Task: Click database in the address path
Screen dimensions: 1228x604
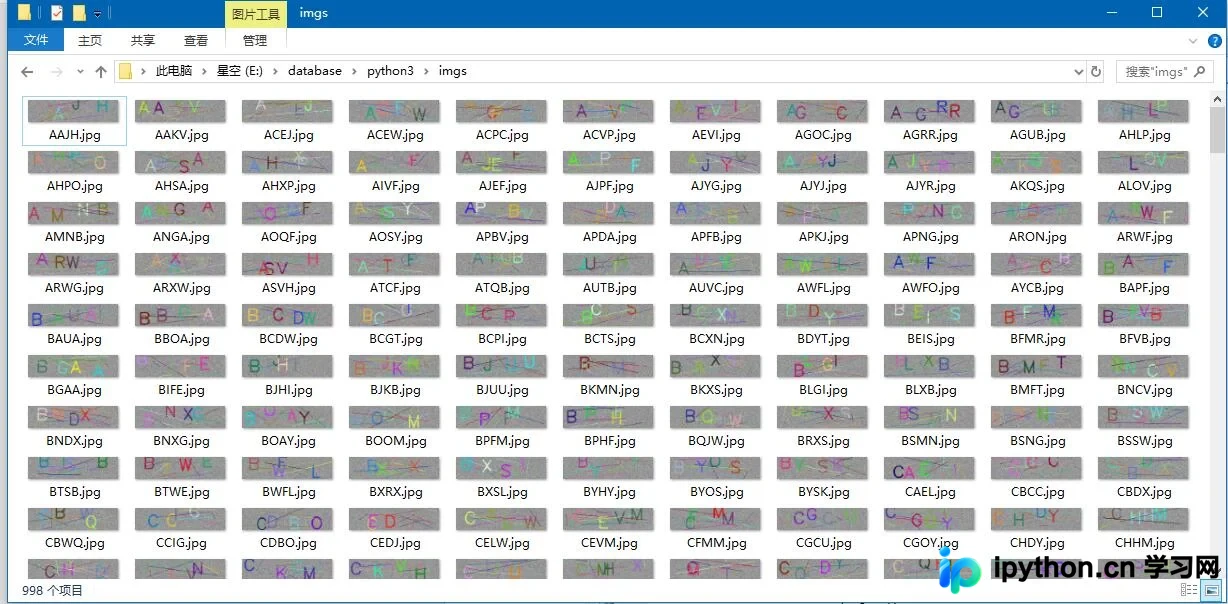Action: (315, 71)
